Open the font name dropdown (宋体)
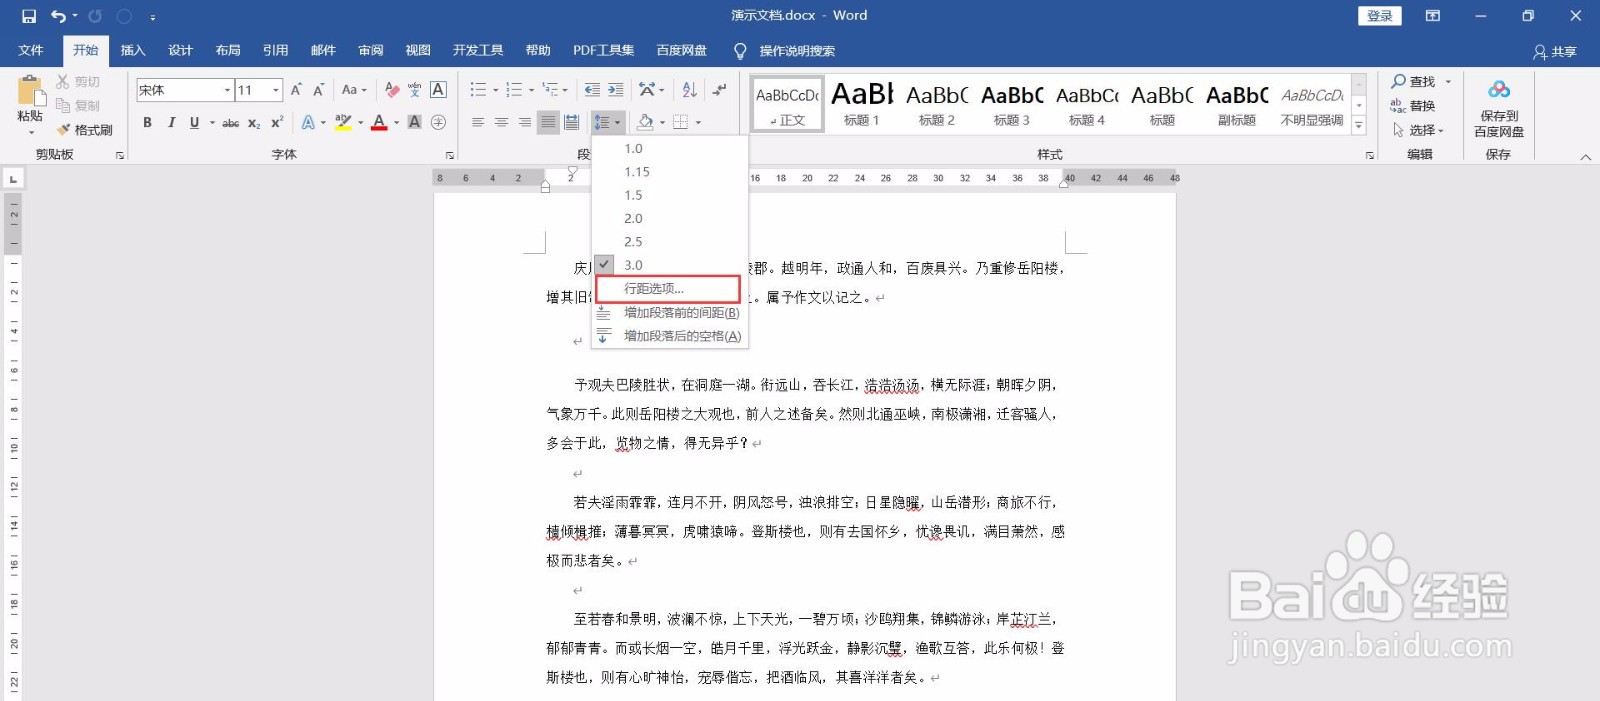This screenshot has height=701, width=1600. [x=227, y=90]
